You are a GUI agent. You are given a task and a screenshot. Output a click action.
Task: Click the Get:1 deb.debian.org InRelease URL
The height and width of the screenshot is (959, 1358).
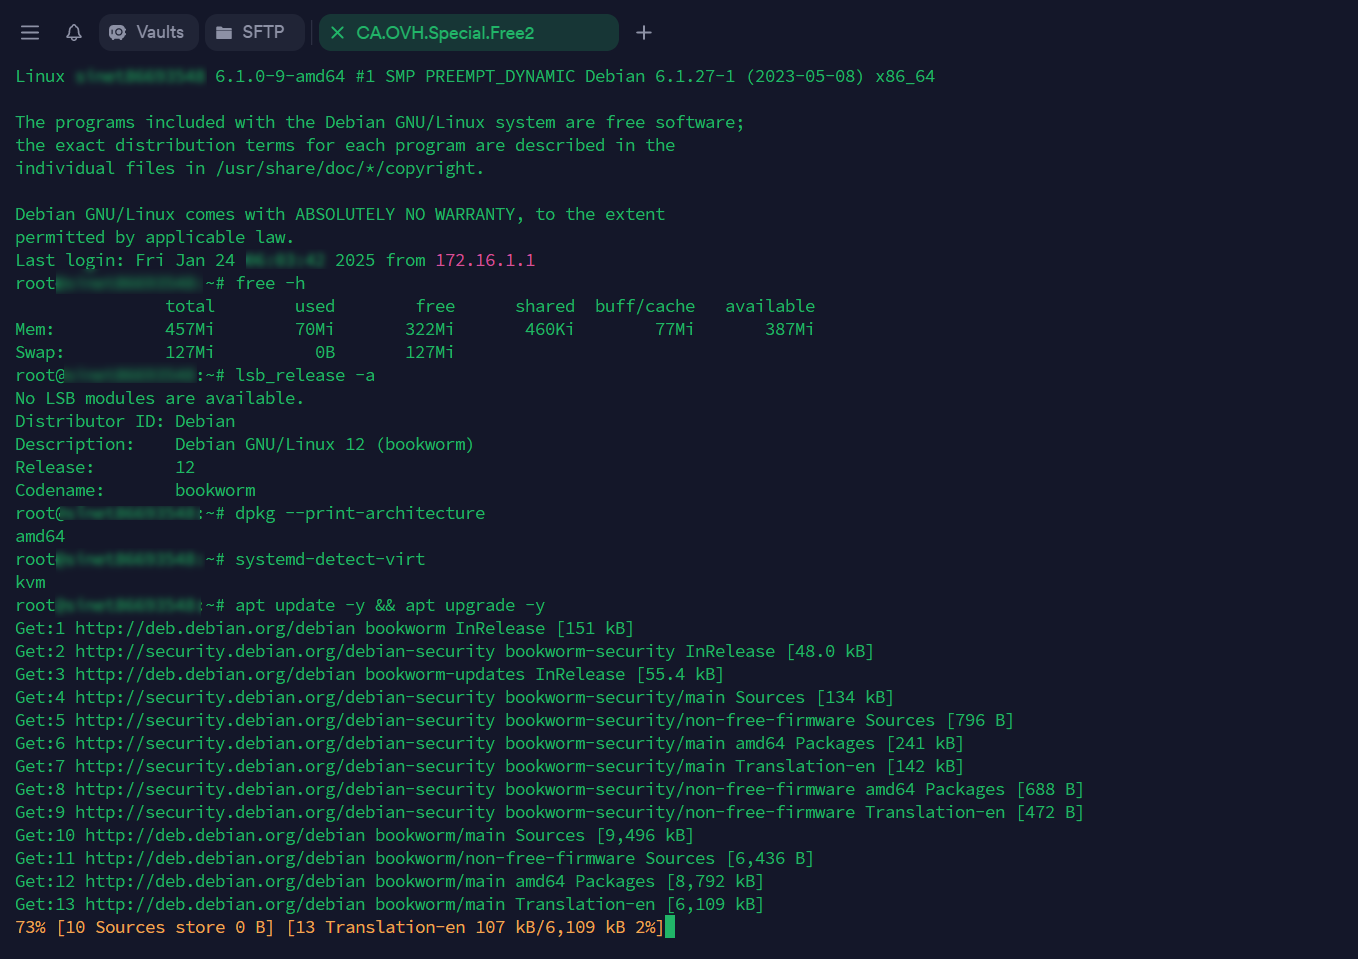[215, 628]
